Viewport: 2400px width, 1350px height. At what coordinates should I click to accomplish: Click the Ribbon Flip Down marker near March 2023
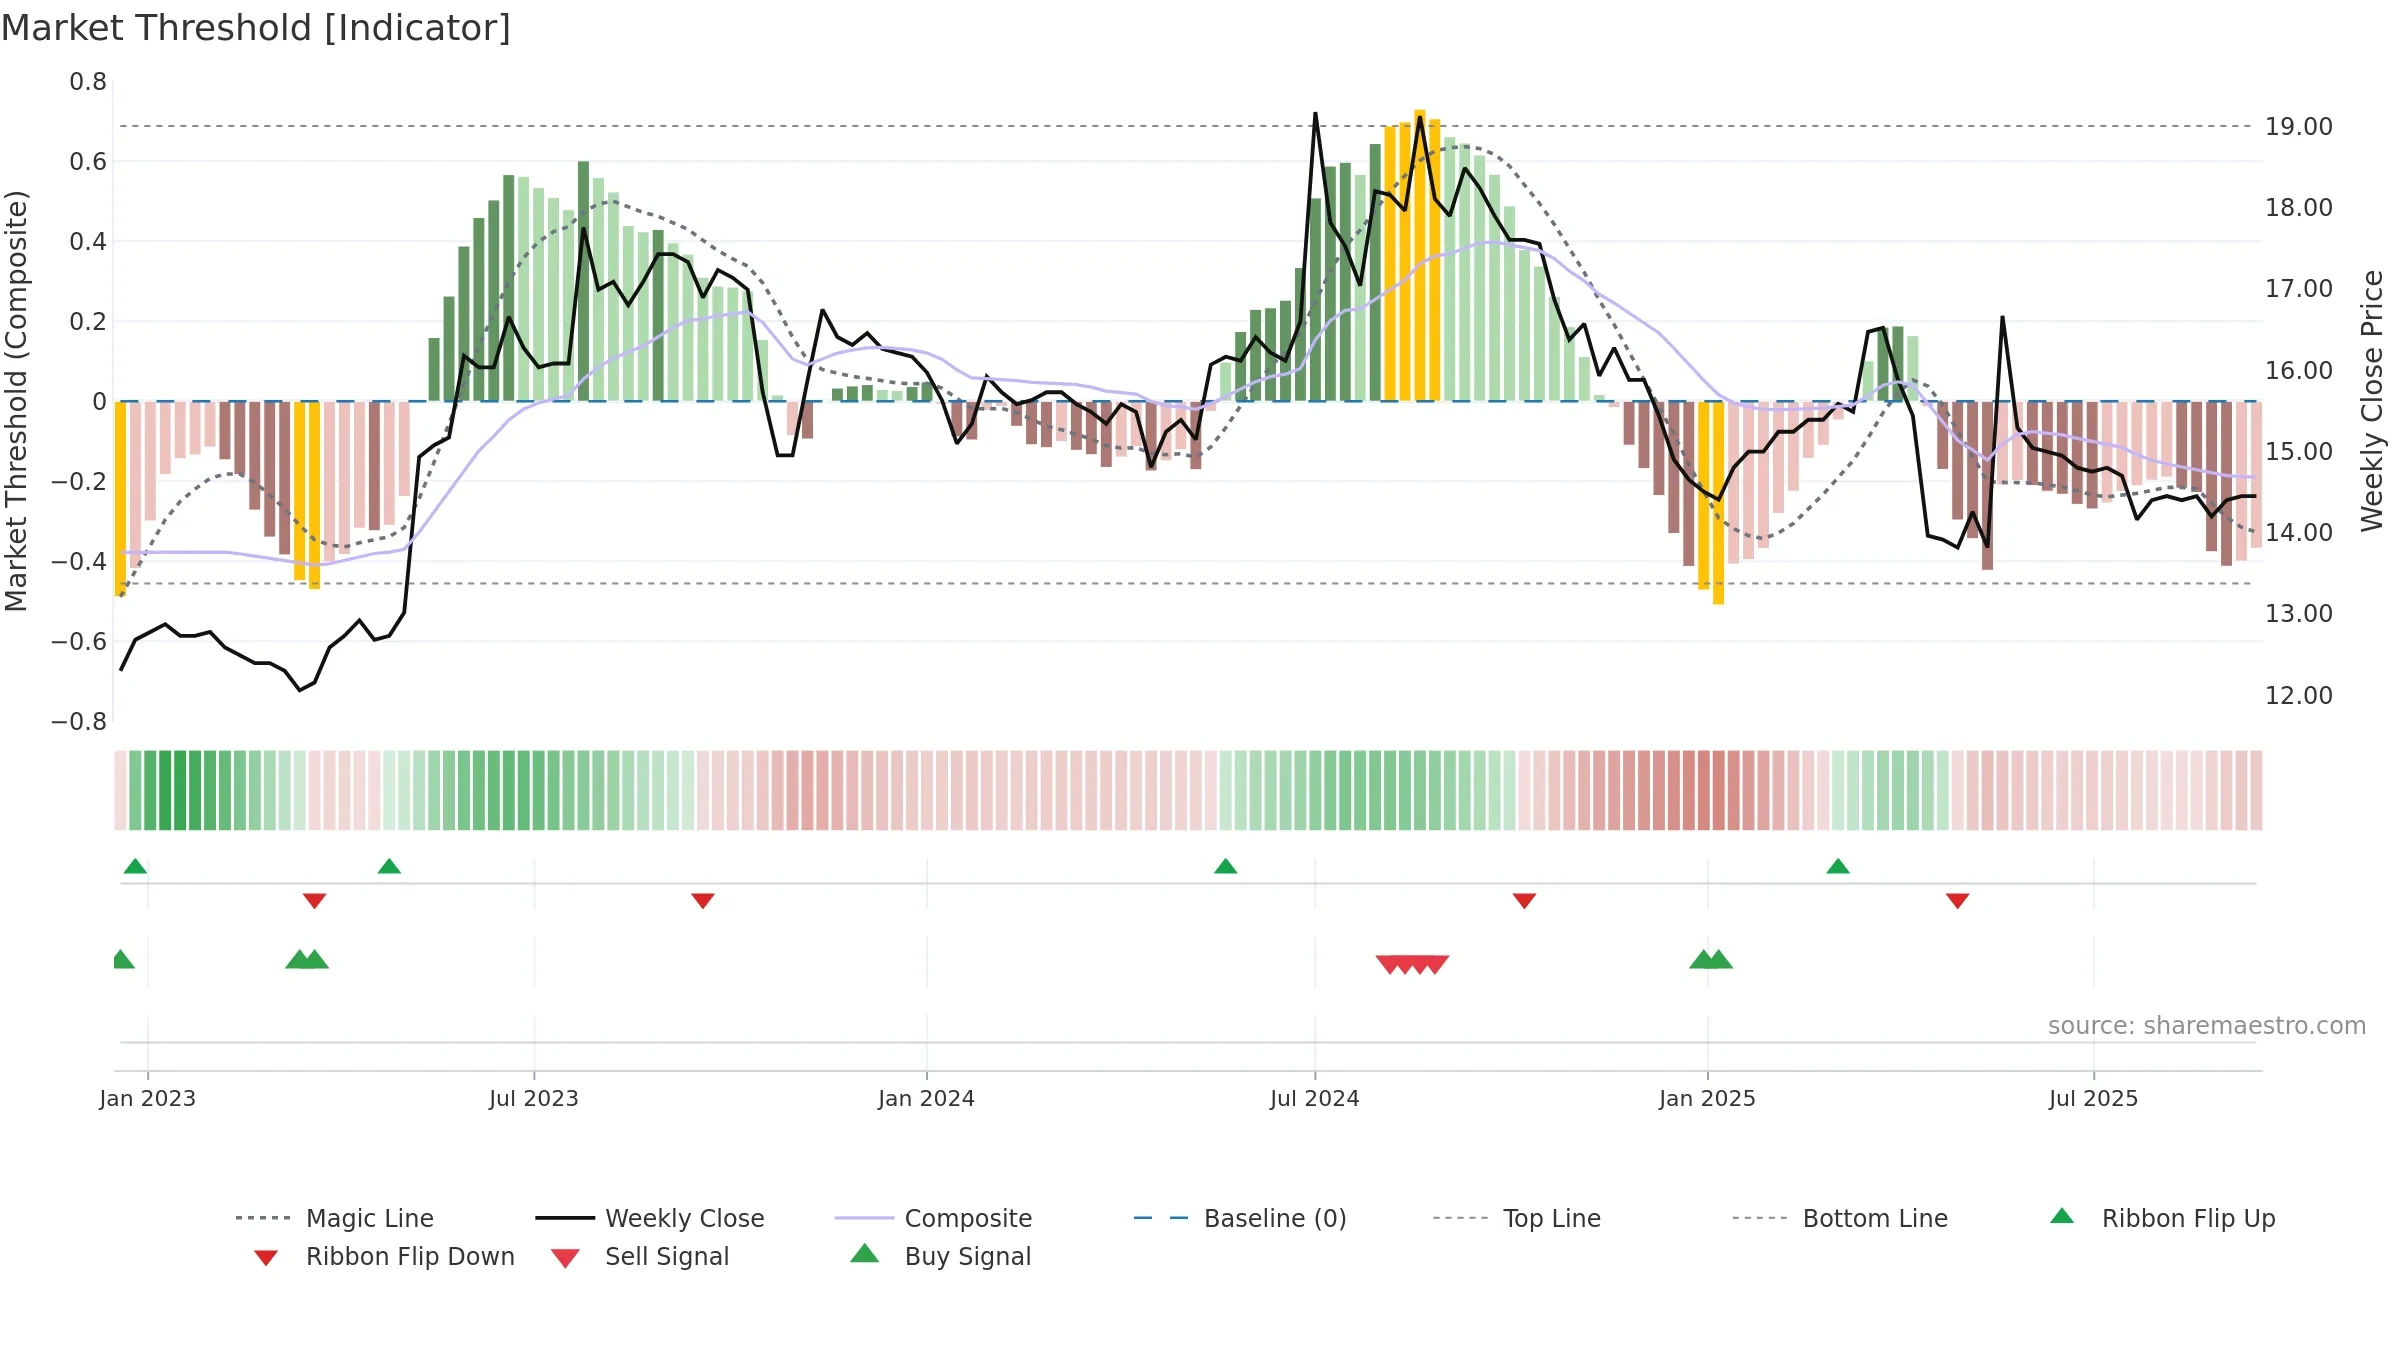click(315, 901)
